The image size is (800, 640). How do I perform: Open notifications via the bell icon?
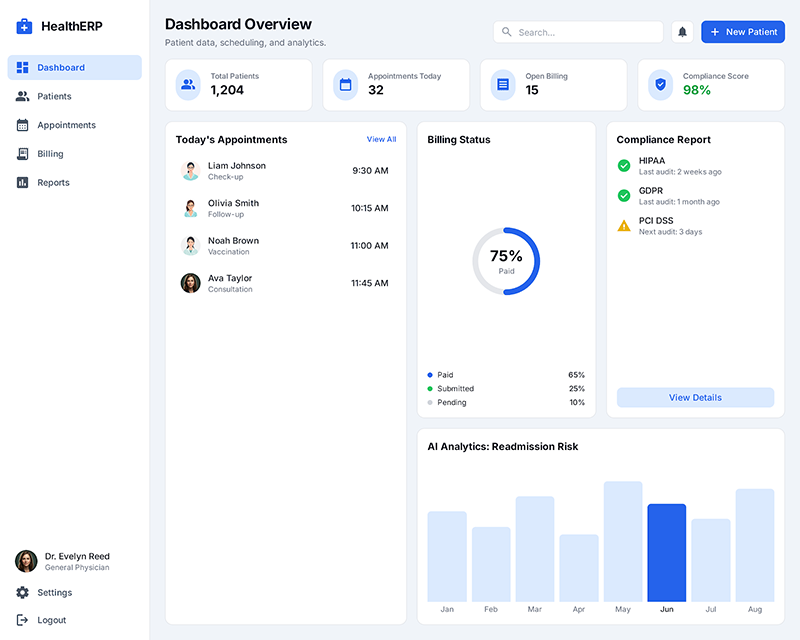pyautogui.click(x=682, y=31)
